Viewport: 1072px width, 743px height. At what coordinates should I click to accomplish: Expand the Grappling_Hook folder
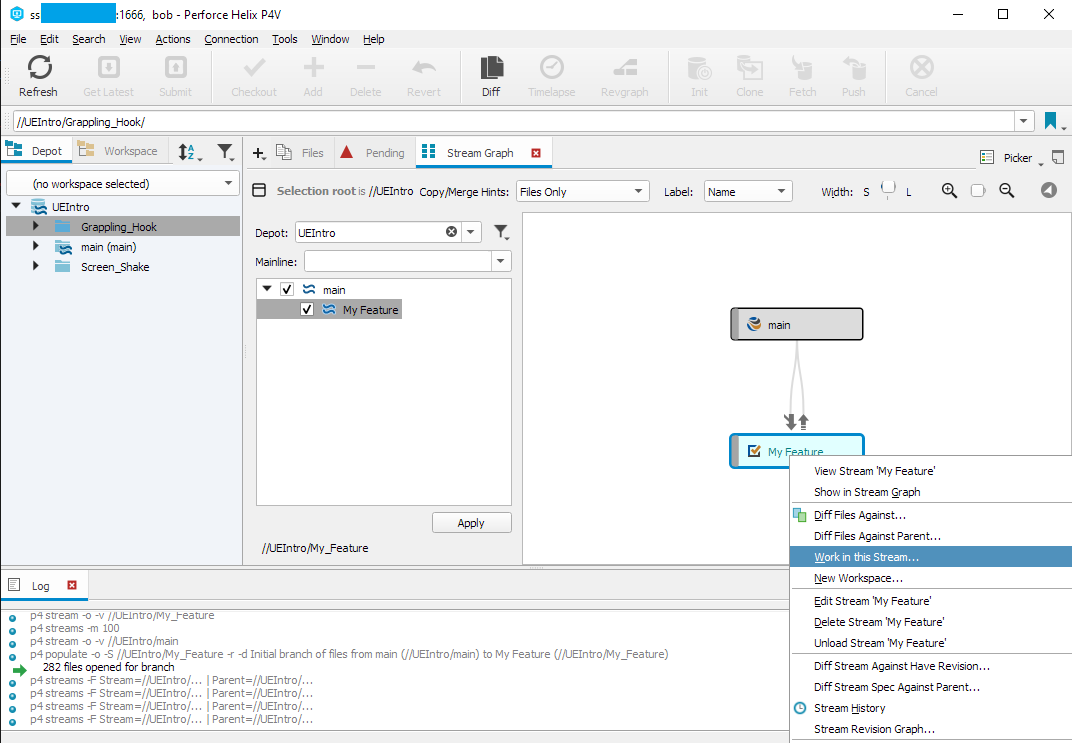pyautogui.click(x=36, y=226)
